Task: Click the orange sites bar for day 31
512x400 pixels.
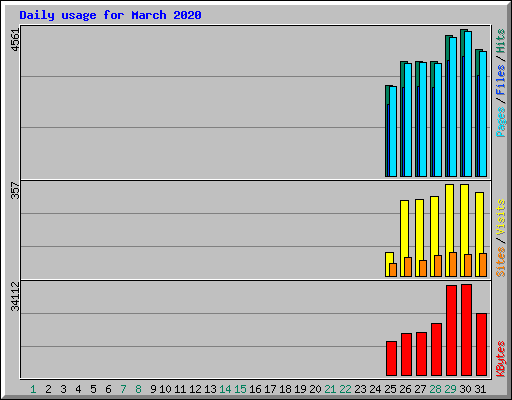Action: click(483, 265)
